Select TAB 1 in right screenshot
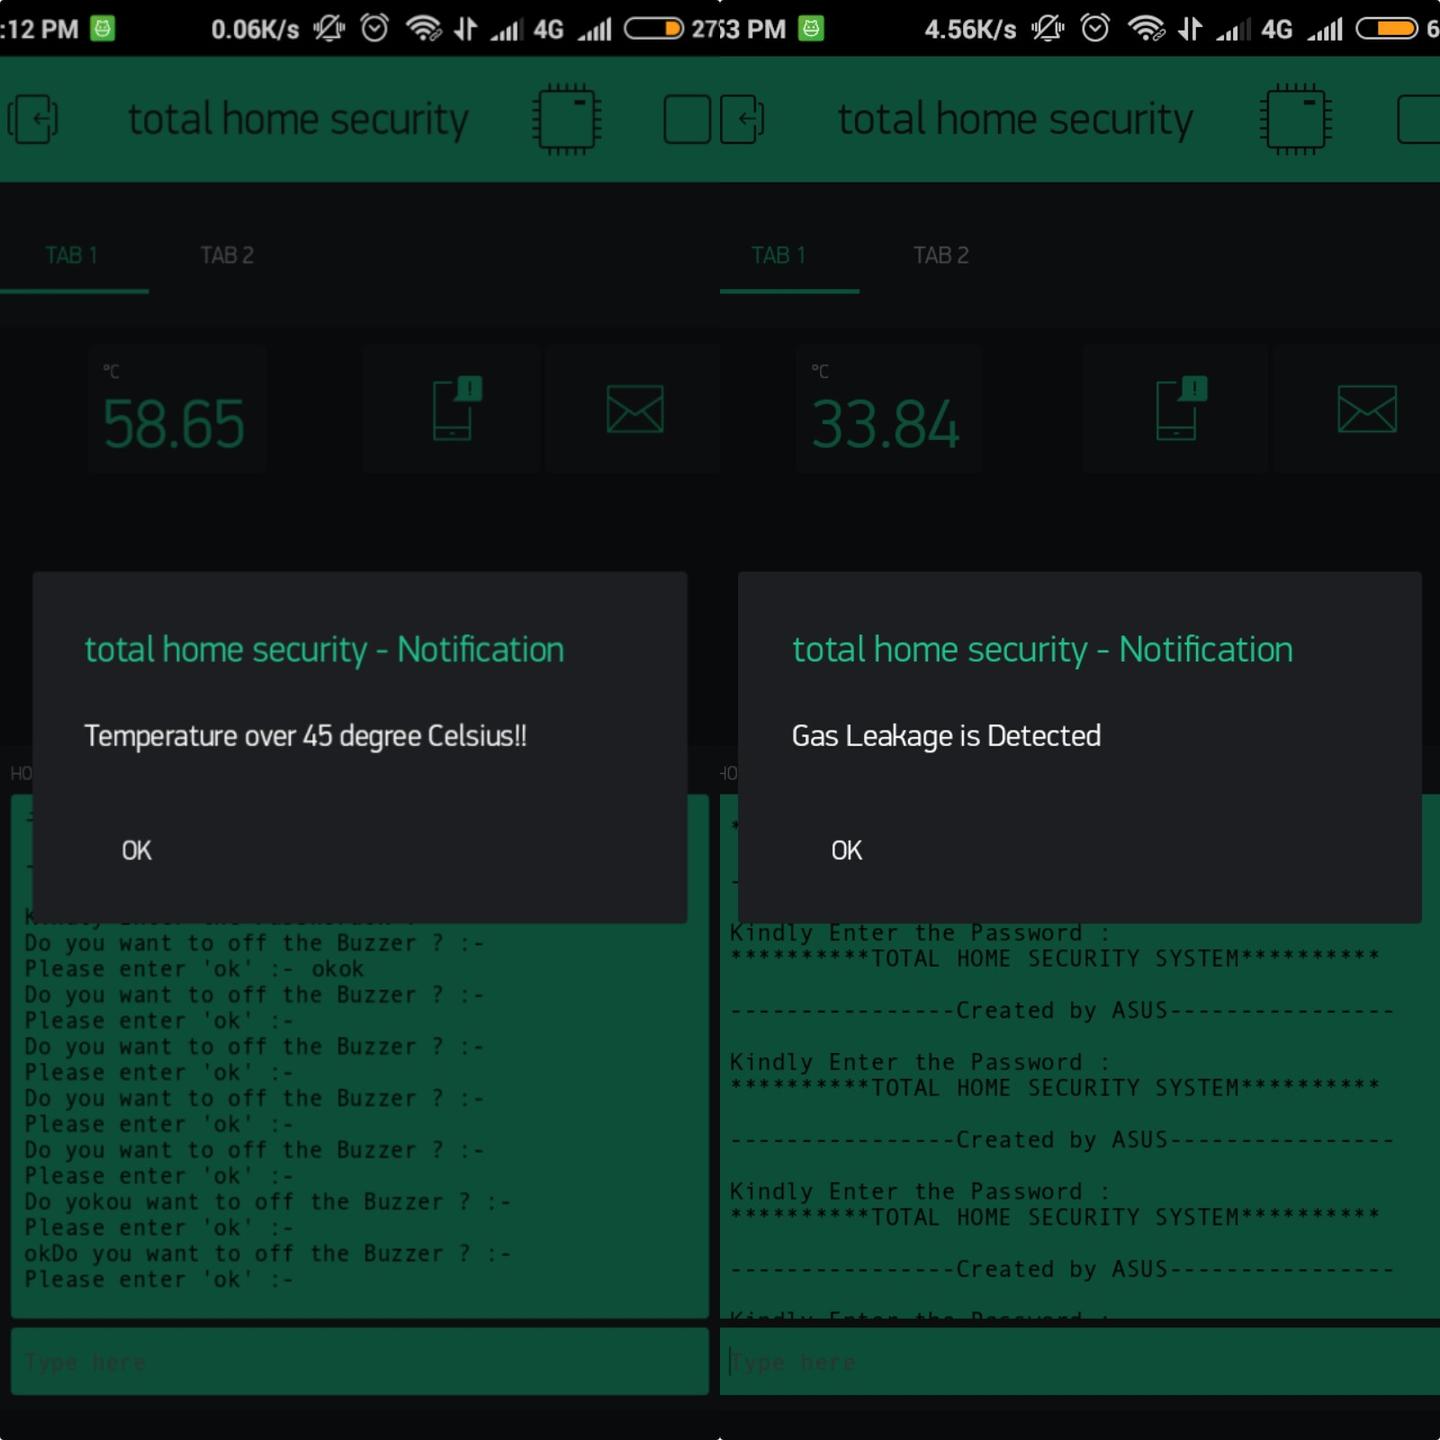Image resolution: width=1440 pixels, height=1440 pixels. [779, 256]
